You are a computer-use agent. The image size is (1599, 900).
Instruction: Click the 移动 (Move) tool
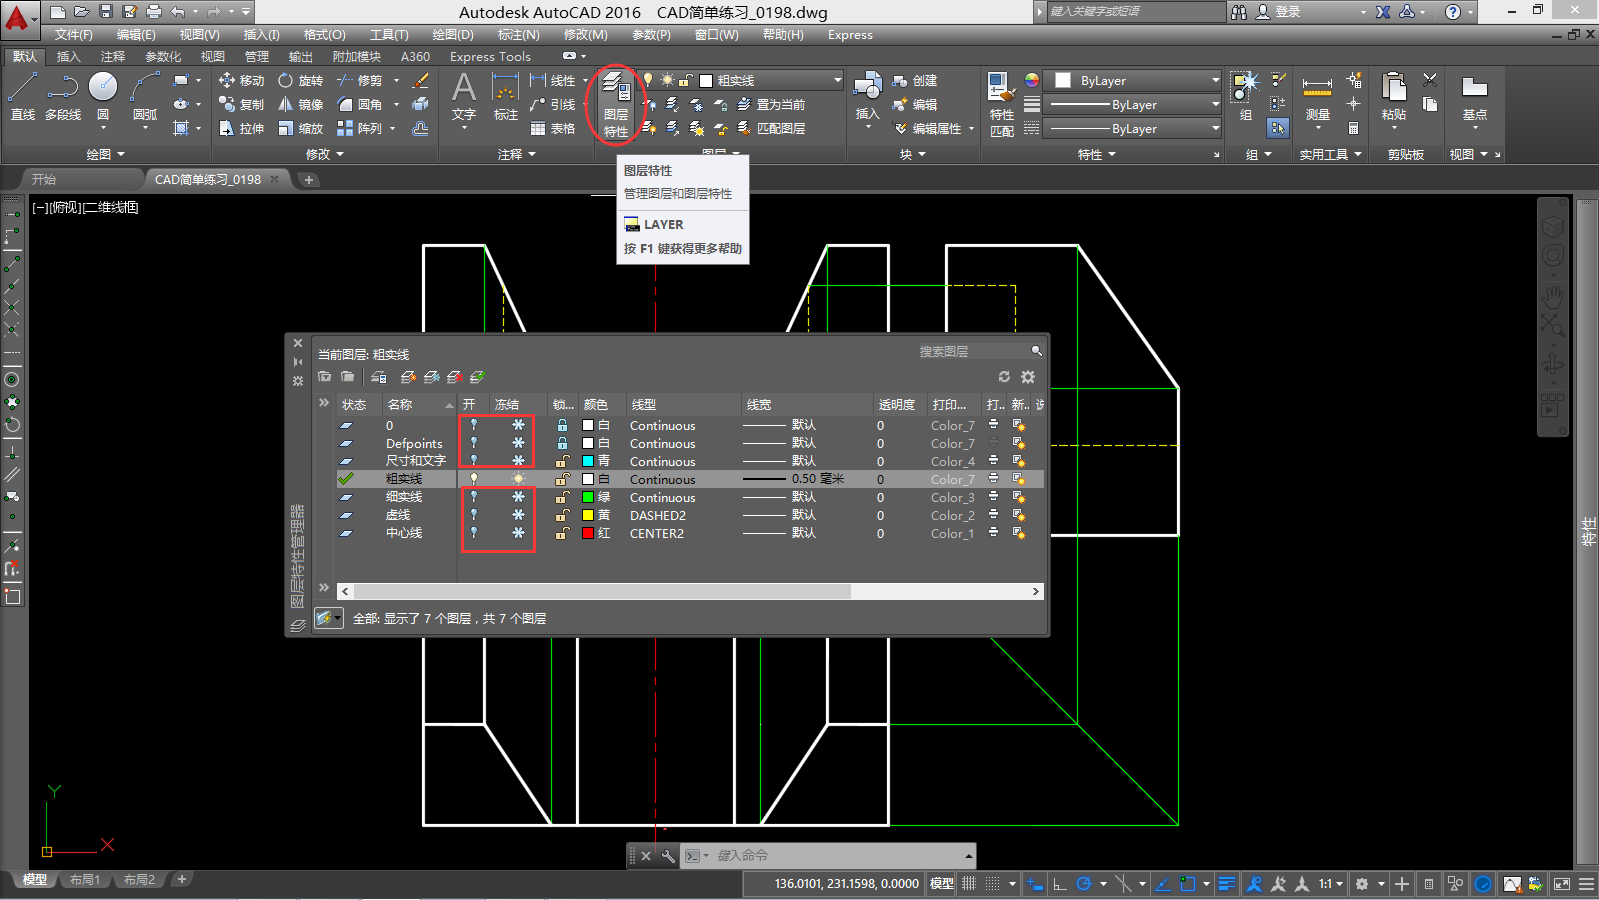point(241,80)
